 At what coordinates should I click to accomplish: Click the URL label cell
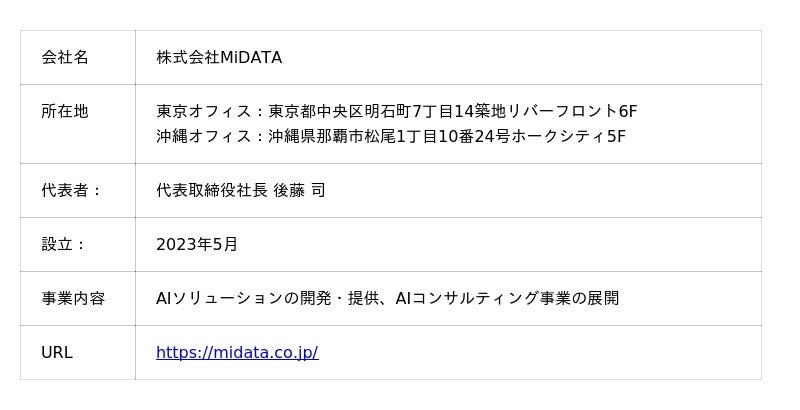click(57, 353)
